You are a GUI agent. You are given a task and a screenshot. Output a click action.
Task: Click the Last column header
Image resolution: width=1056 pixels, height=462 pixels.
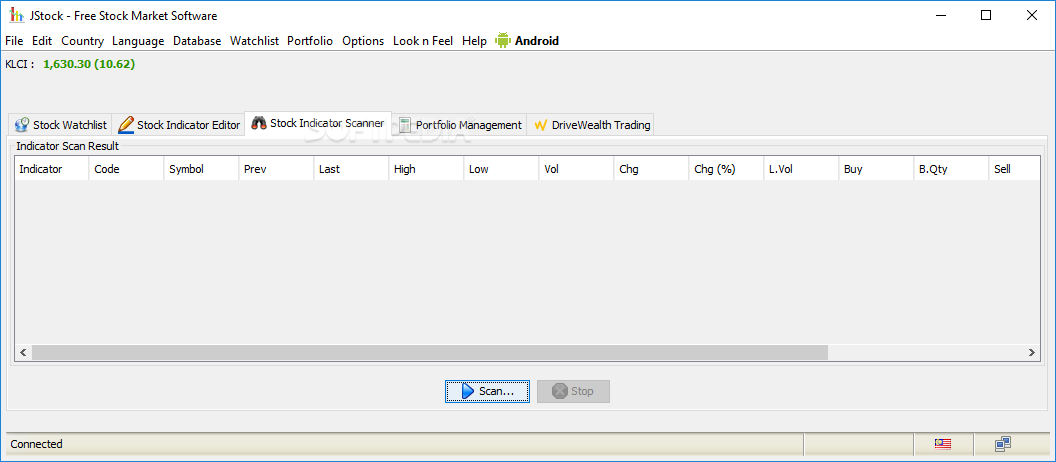pyautogui.click(x=352, y=169)
